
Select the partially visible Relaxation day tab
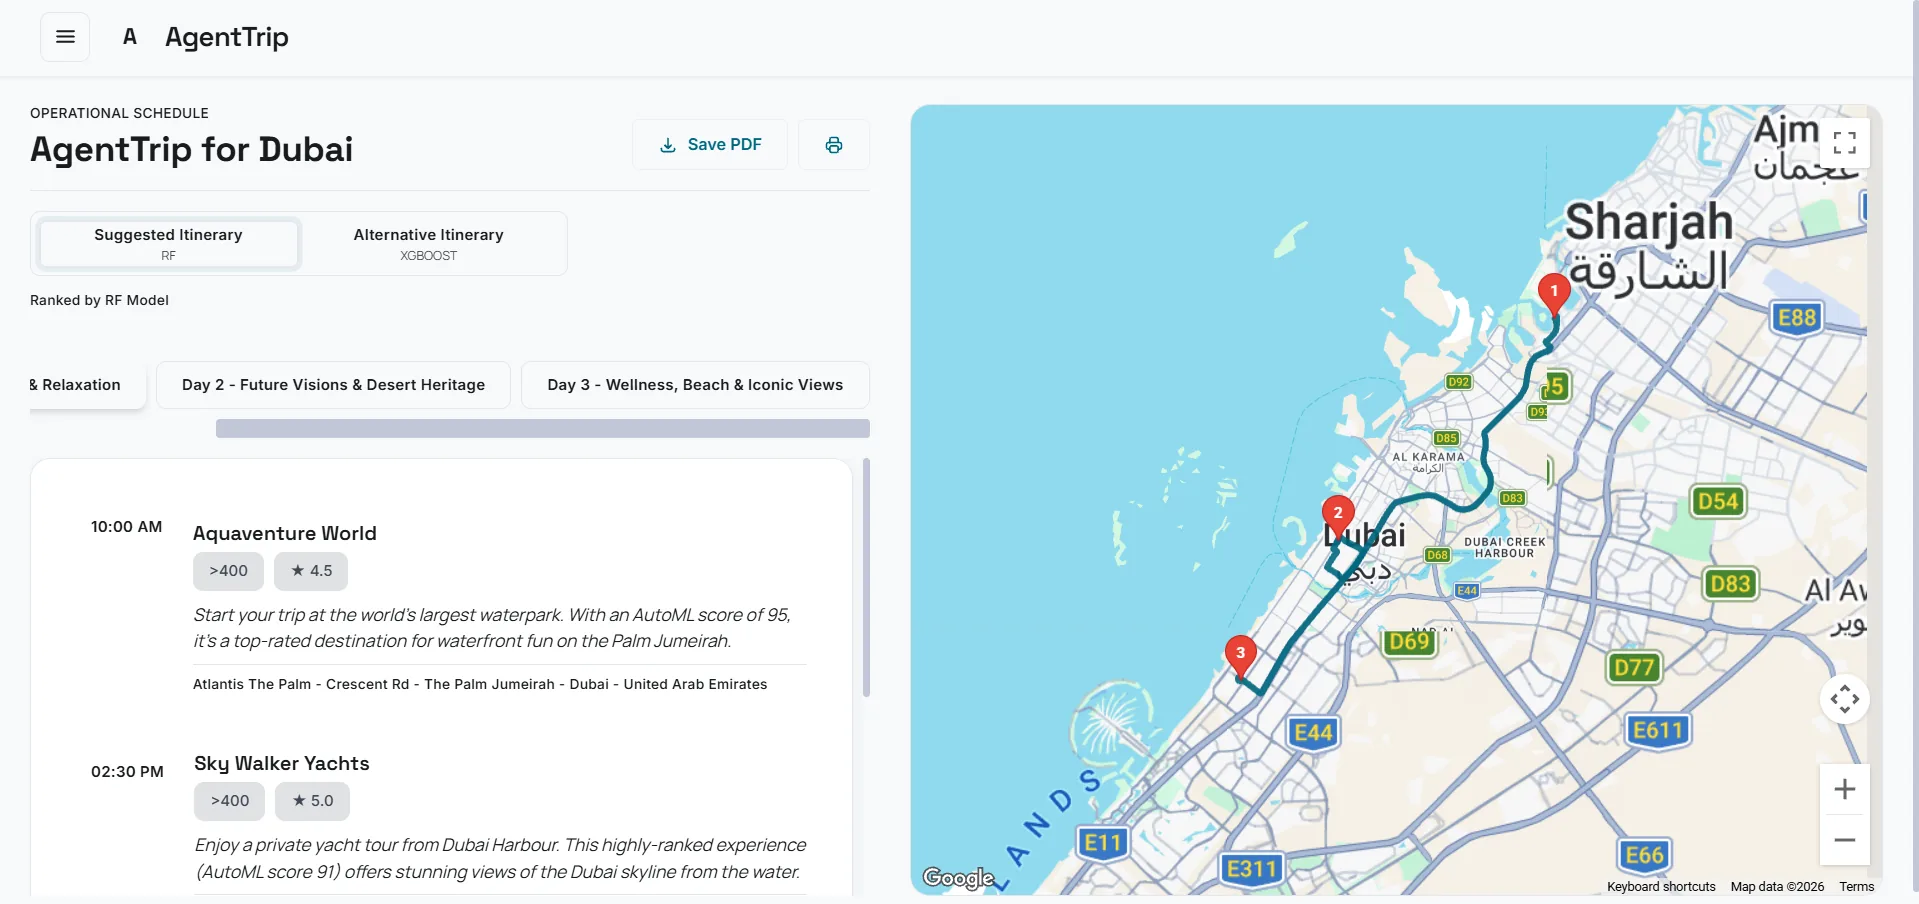87,385
